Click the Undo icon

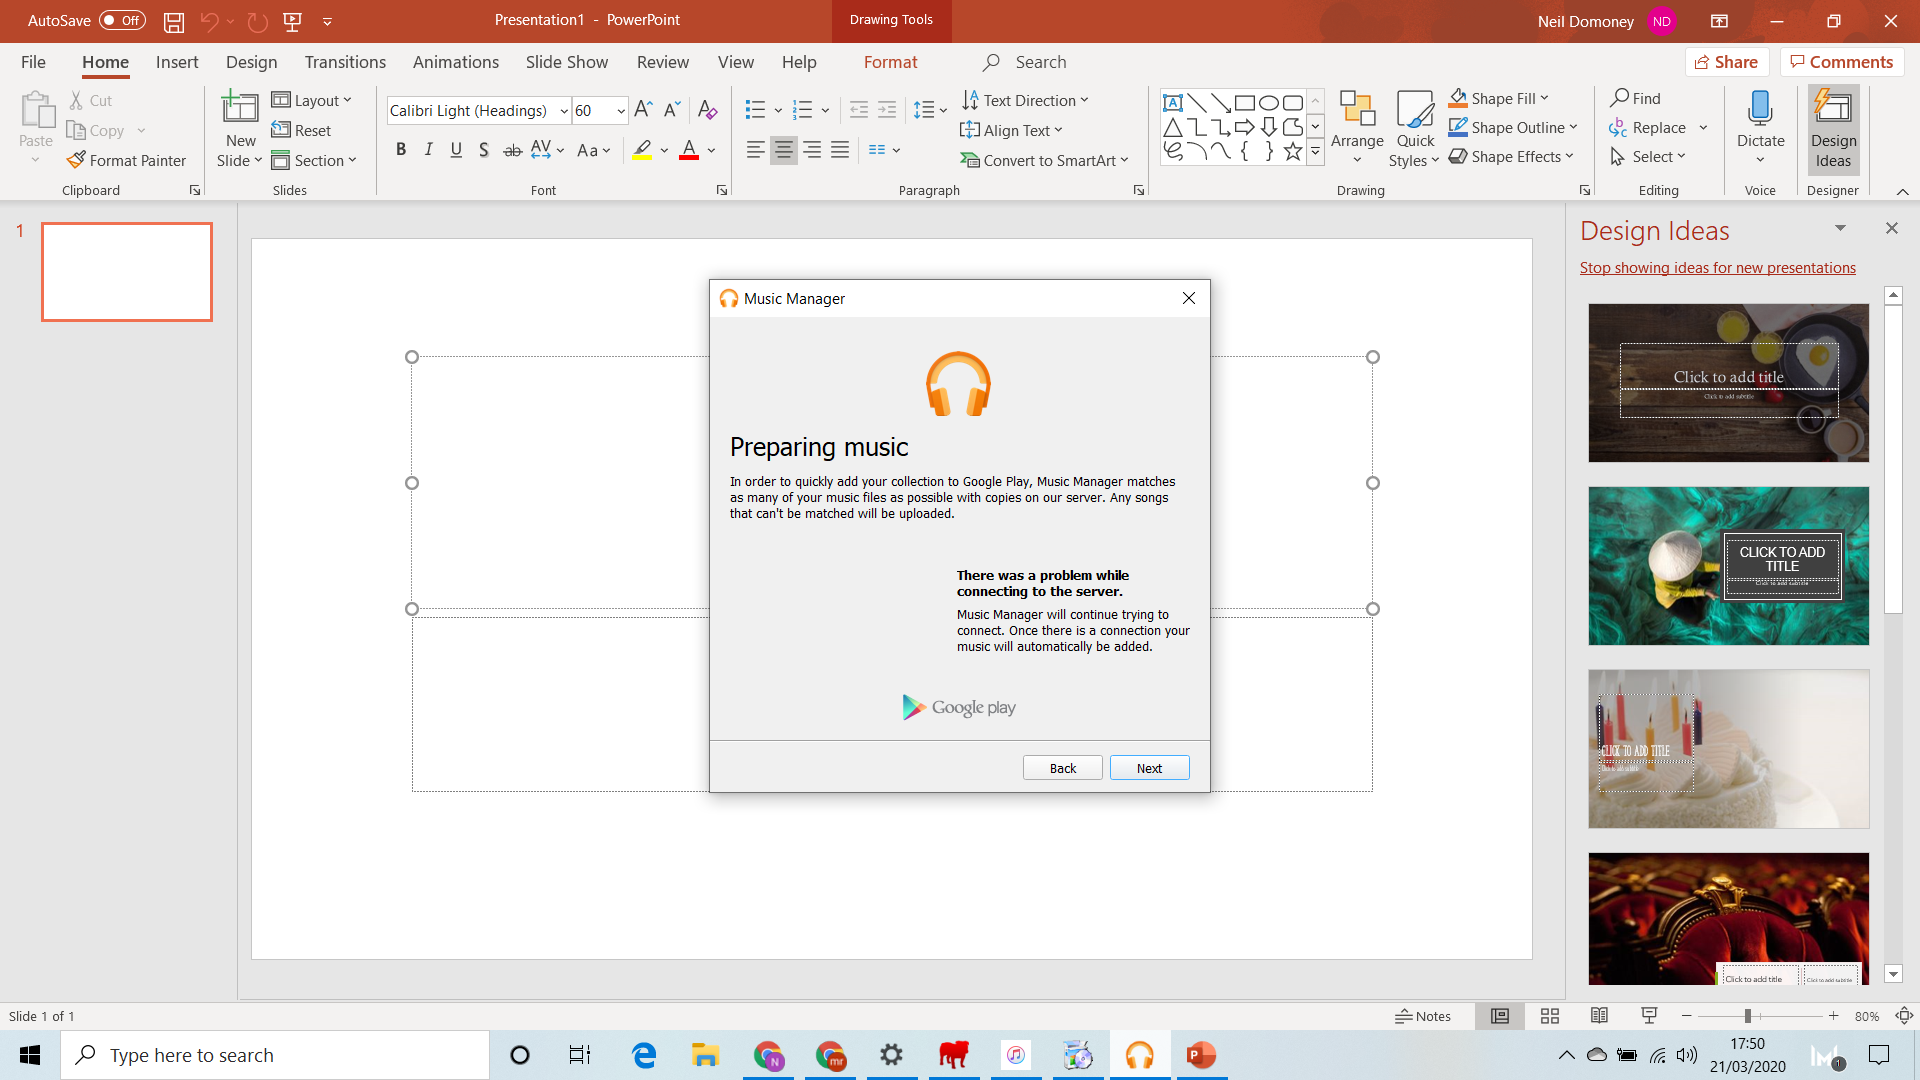[x=209, y=21]
